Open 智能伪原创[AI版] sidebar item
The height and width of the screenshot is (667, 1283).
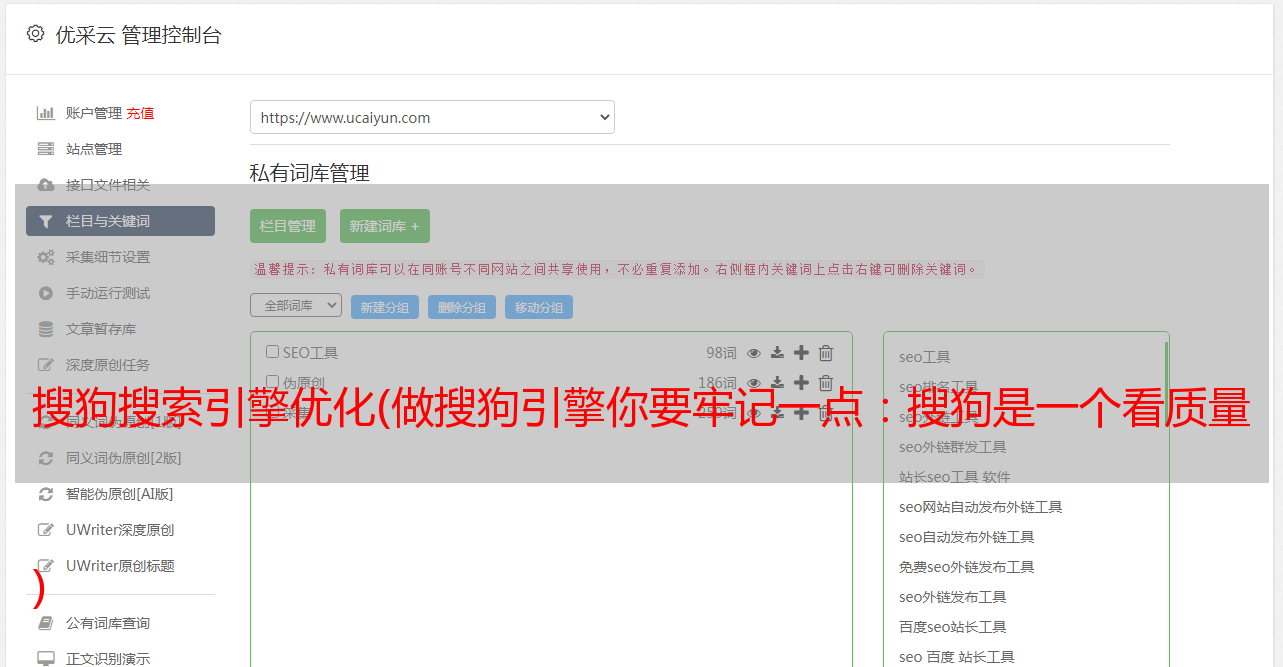pyautogui.click(x=120, y=494)
